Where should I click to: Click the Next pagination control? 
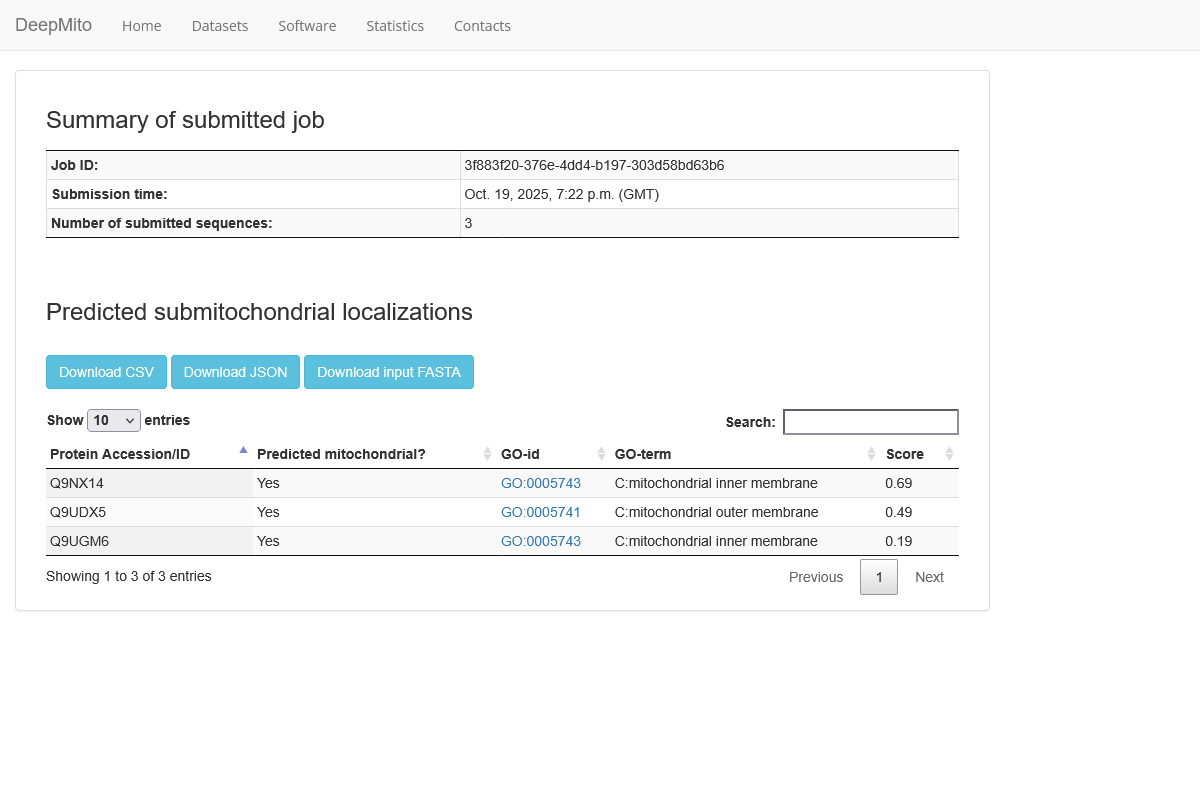point(929,577)
